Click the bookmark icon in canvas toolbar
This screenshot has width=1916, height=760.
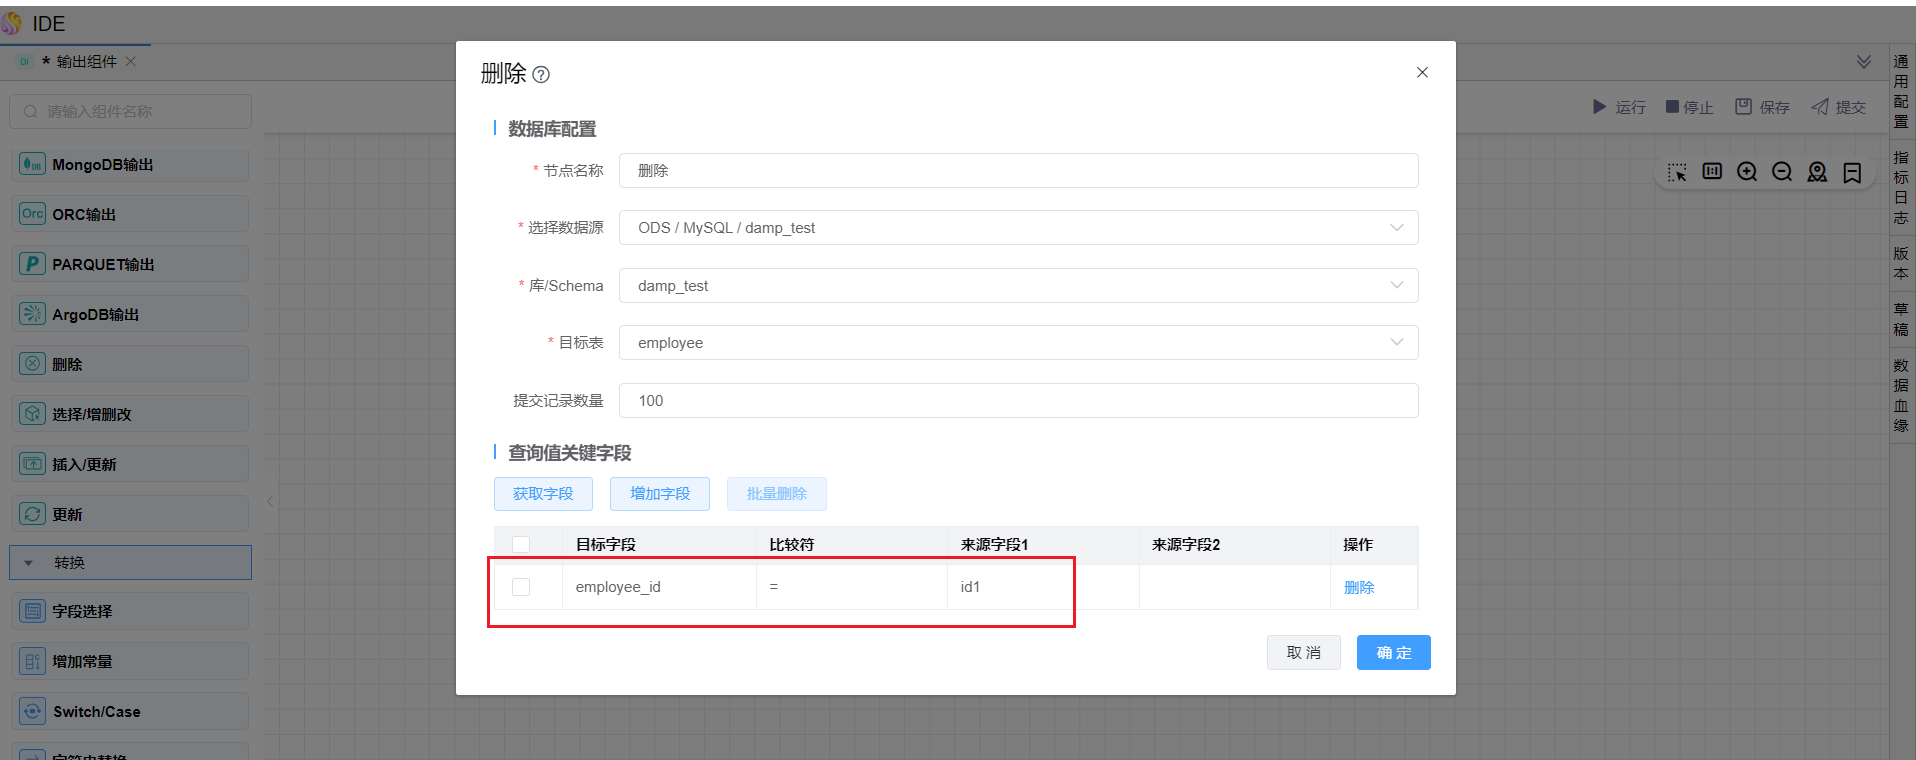coord(1852,173)
